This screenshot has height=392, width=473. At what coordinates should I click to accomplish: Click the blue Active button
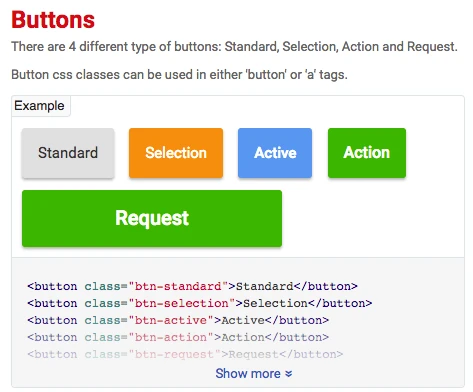click(275, 153)
